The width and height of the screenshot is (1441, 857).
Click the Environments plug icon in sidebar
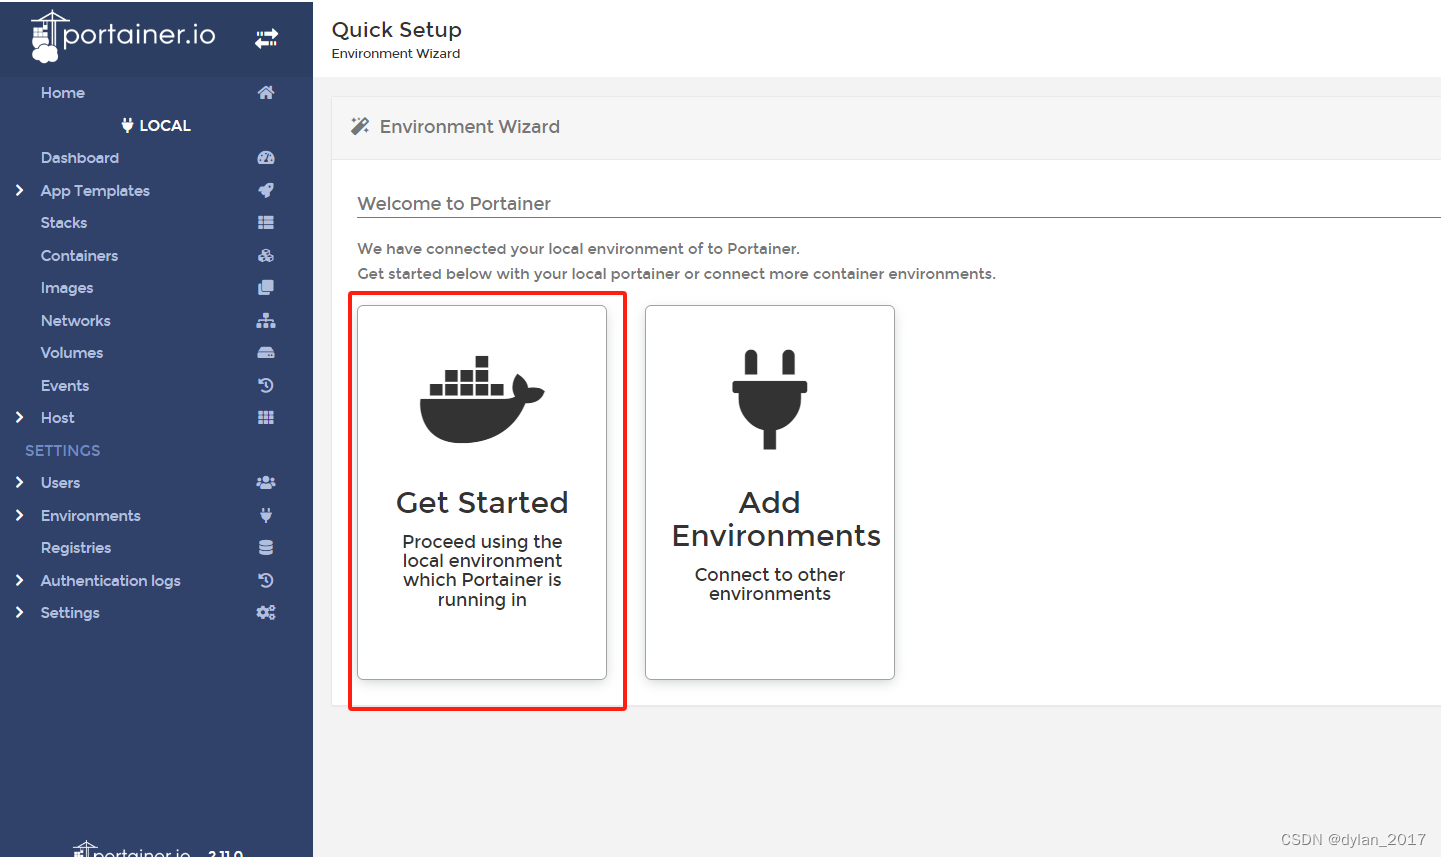(x=266, y=515)
